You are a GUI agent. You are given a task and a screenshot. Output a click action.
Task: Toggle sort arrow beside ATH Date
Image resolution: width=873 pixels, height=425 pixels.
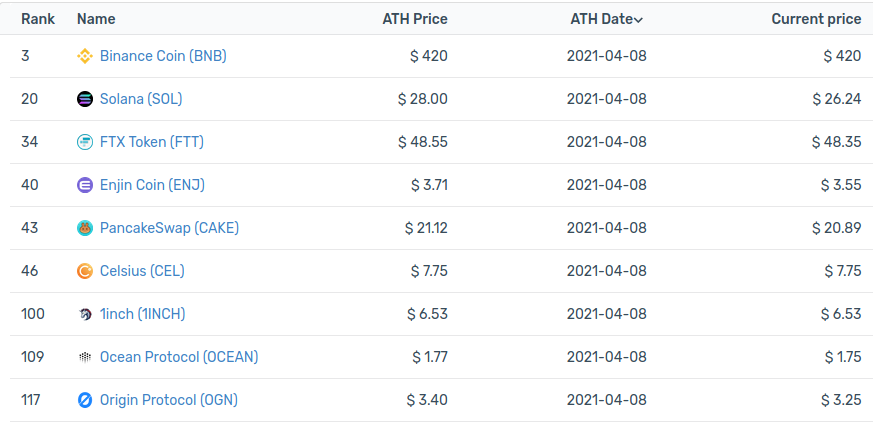pos(639,20)
